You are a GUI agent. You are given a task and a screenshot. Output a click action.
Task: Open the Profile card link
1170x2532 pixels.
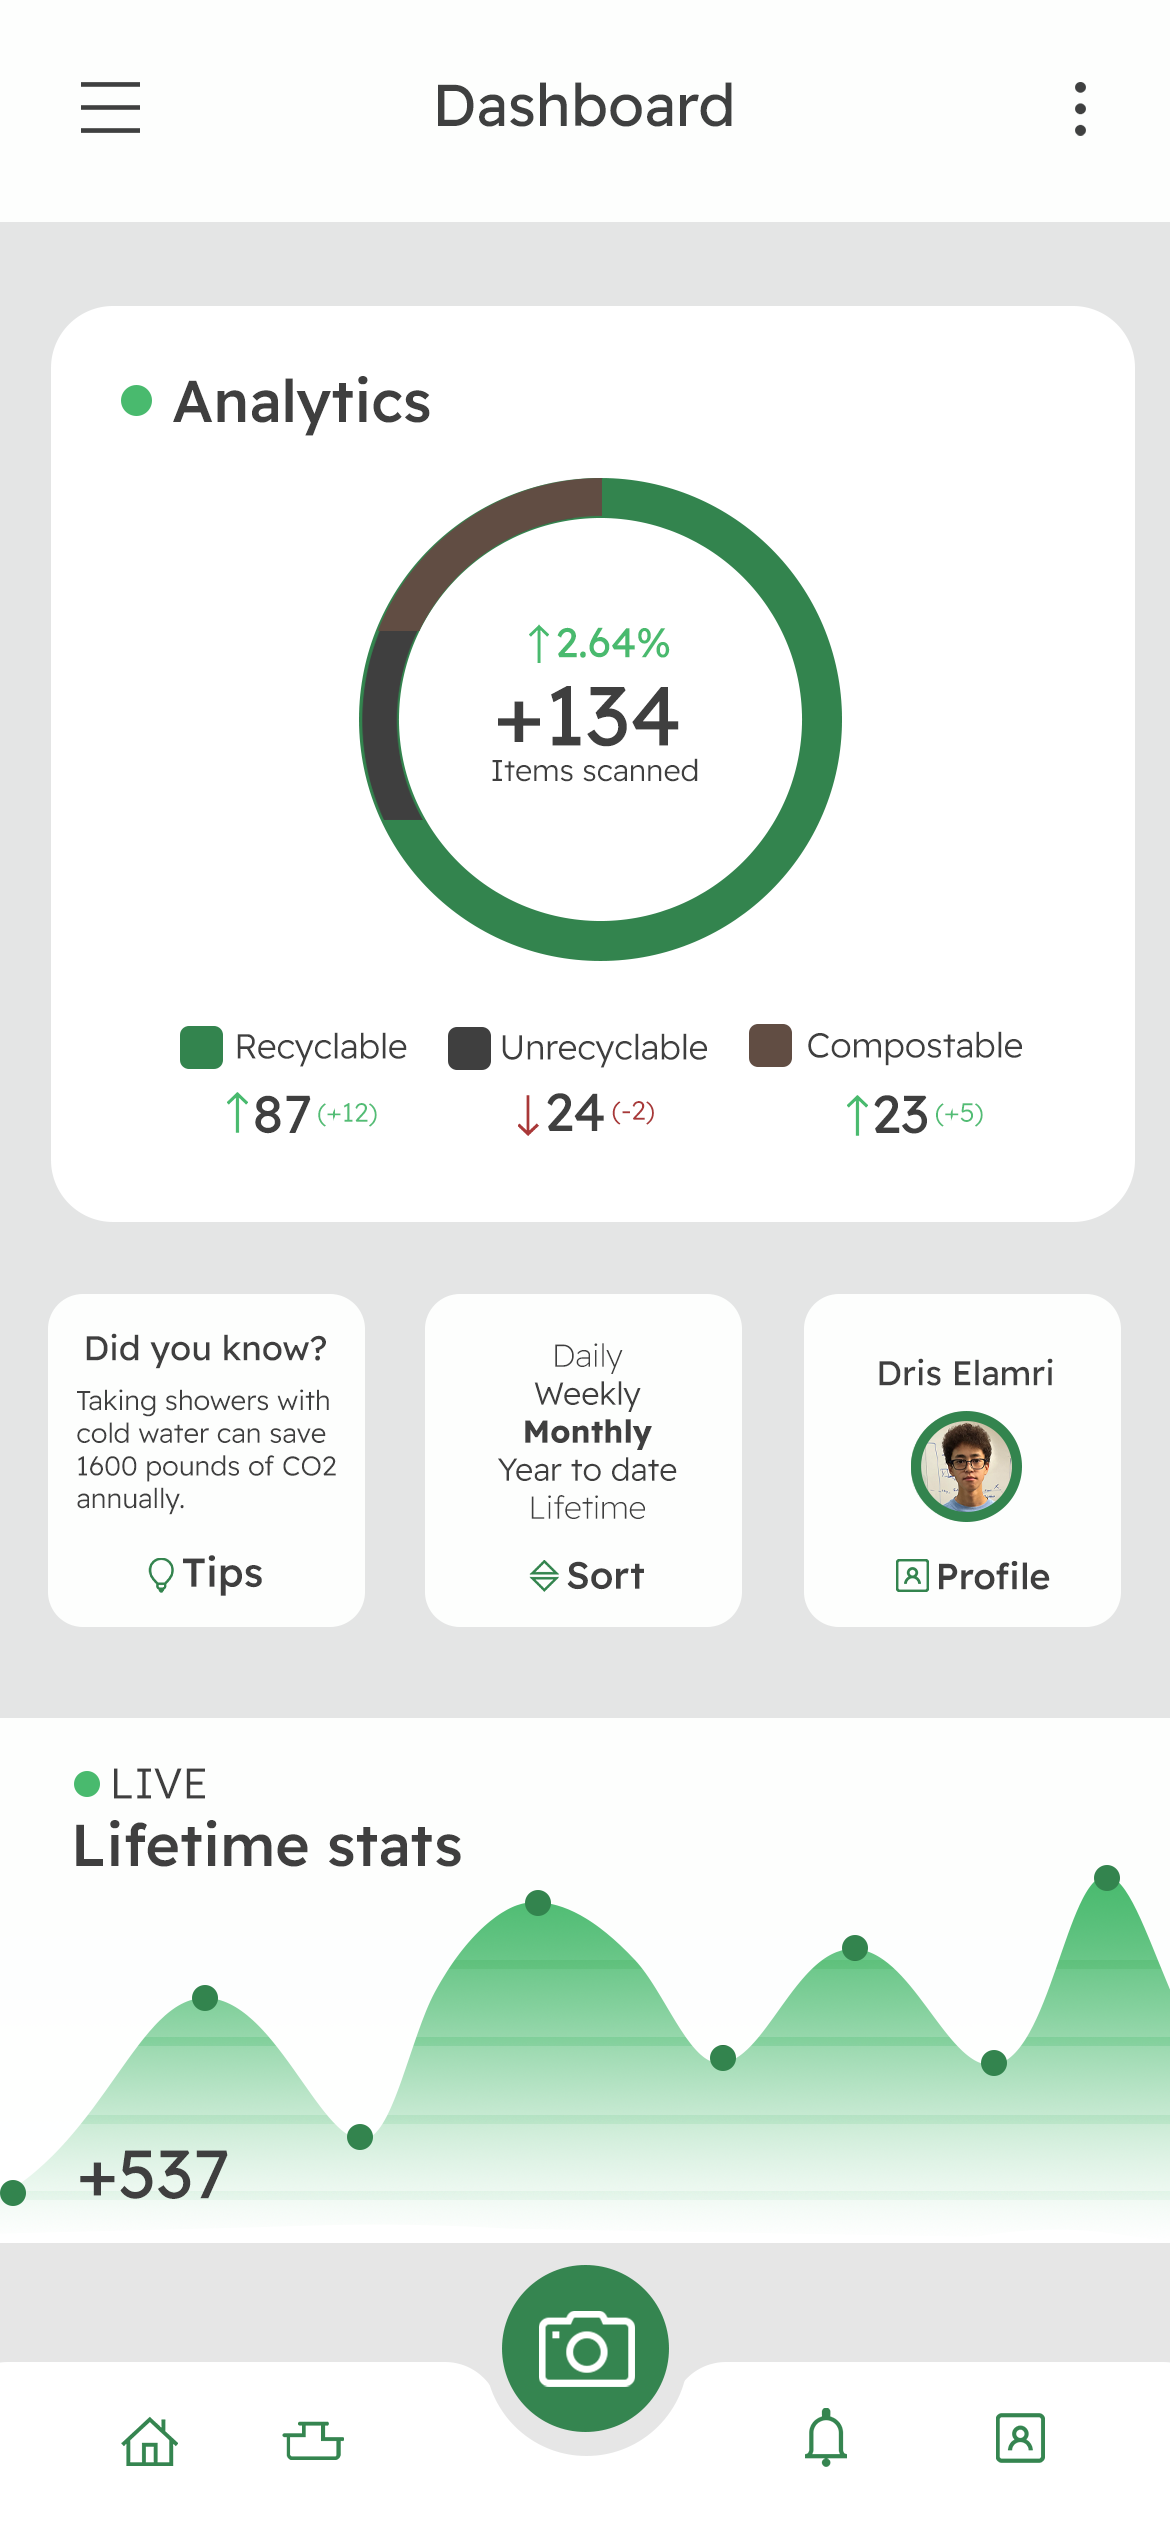[973, 1577]
